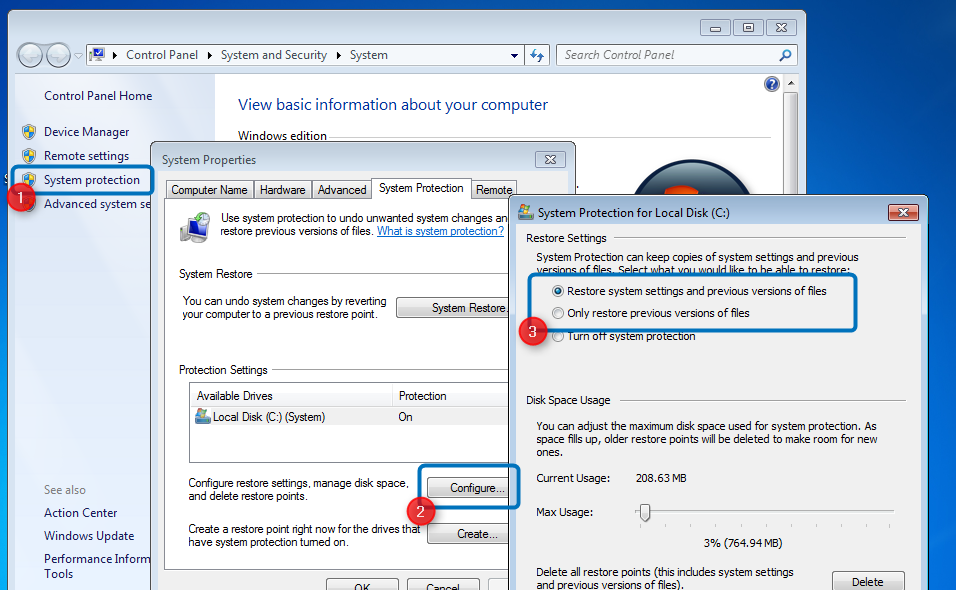Switch to the Hardware tab
The width and height of the screenshot is (956, 590).
click(282, 190)
